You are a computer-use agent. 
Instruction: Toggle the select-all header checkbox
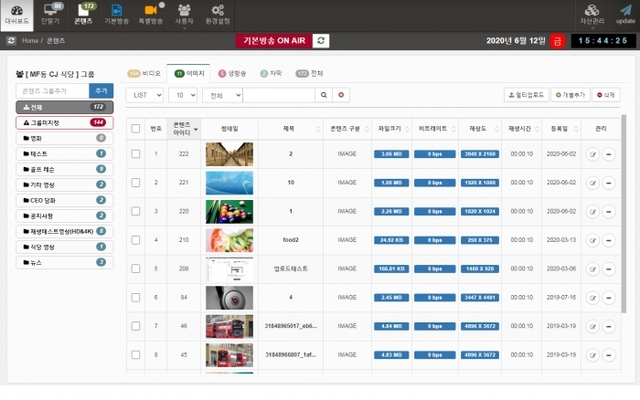pos(136,129)
